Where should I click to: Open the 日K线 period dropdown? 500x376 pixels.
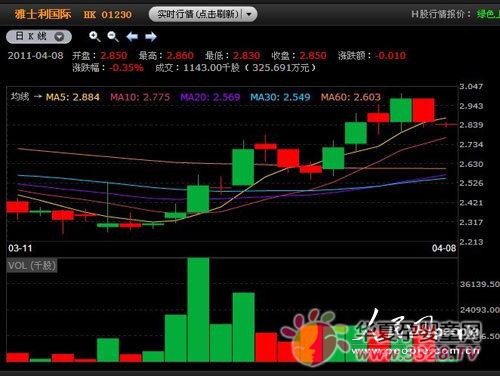click(x=39, y=36)
